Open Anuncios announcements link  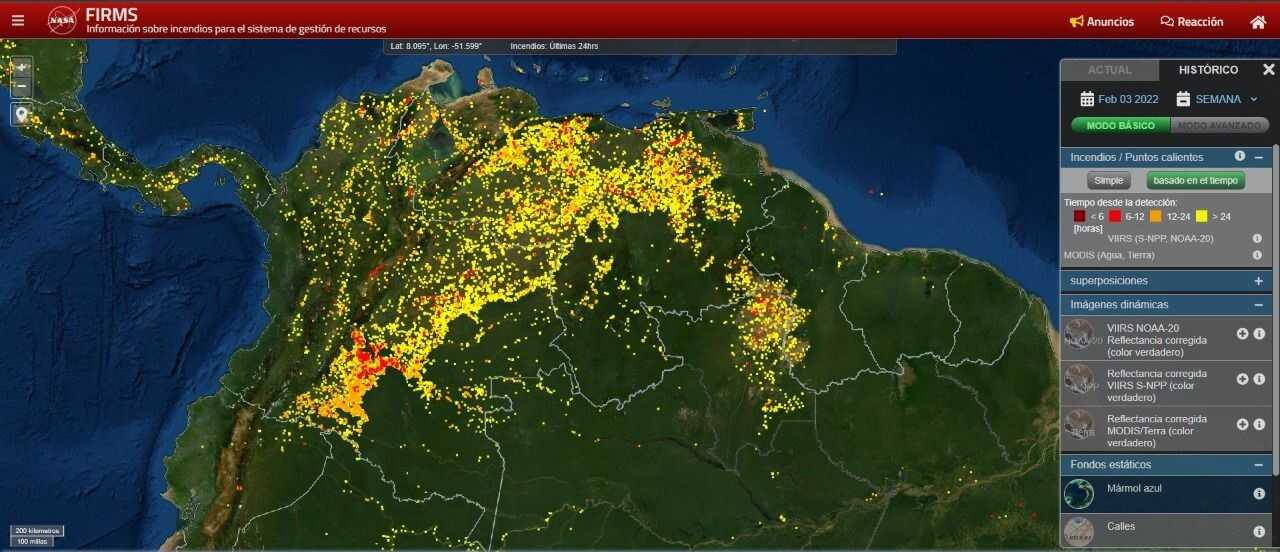tap(1101, 22)
